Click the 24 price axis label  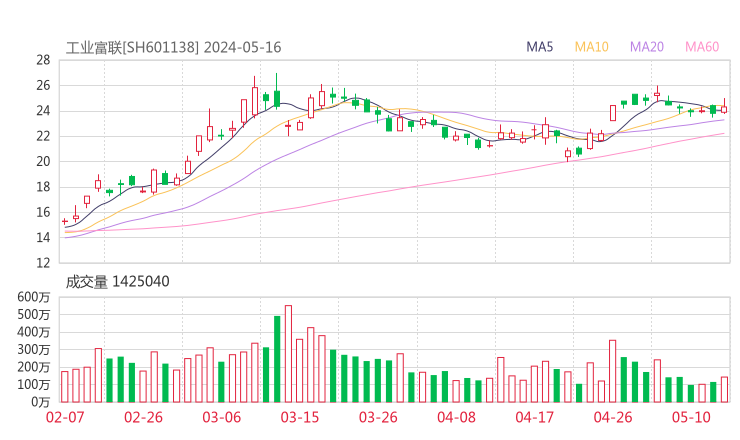pos(43,111)
